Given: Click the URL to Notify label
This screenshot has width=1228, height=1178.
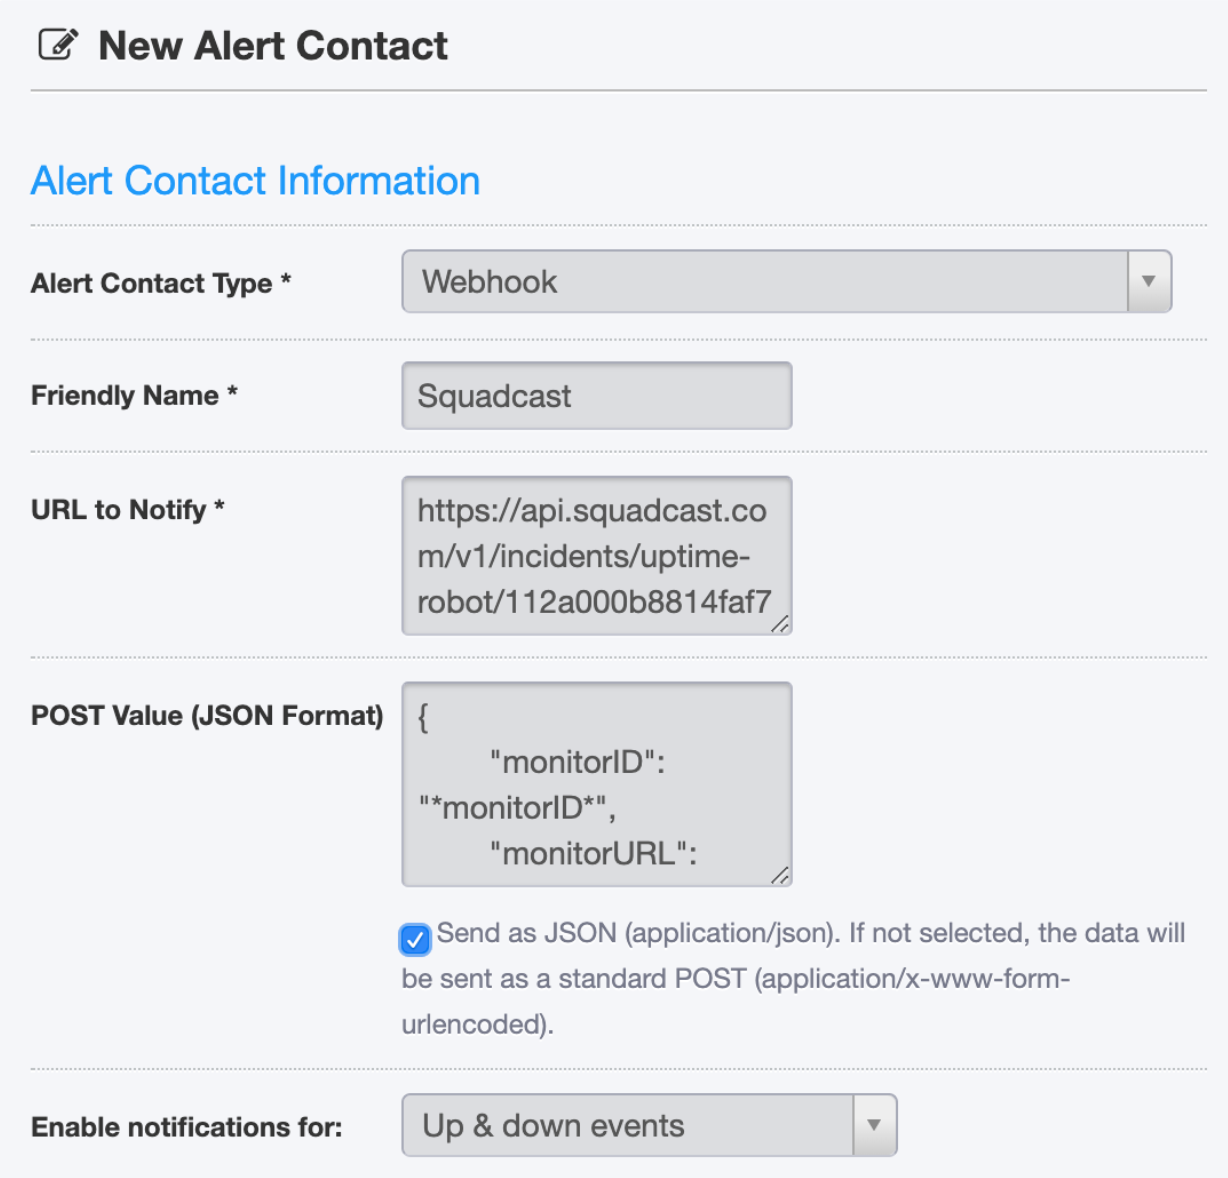Looking at the screenshot, I should pos(128,510).
